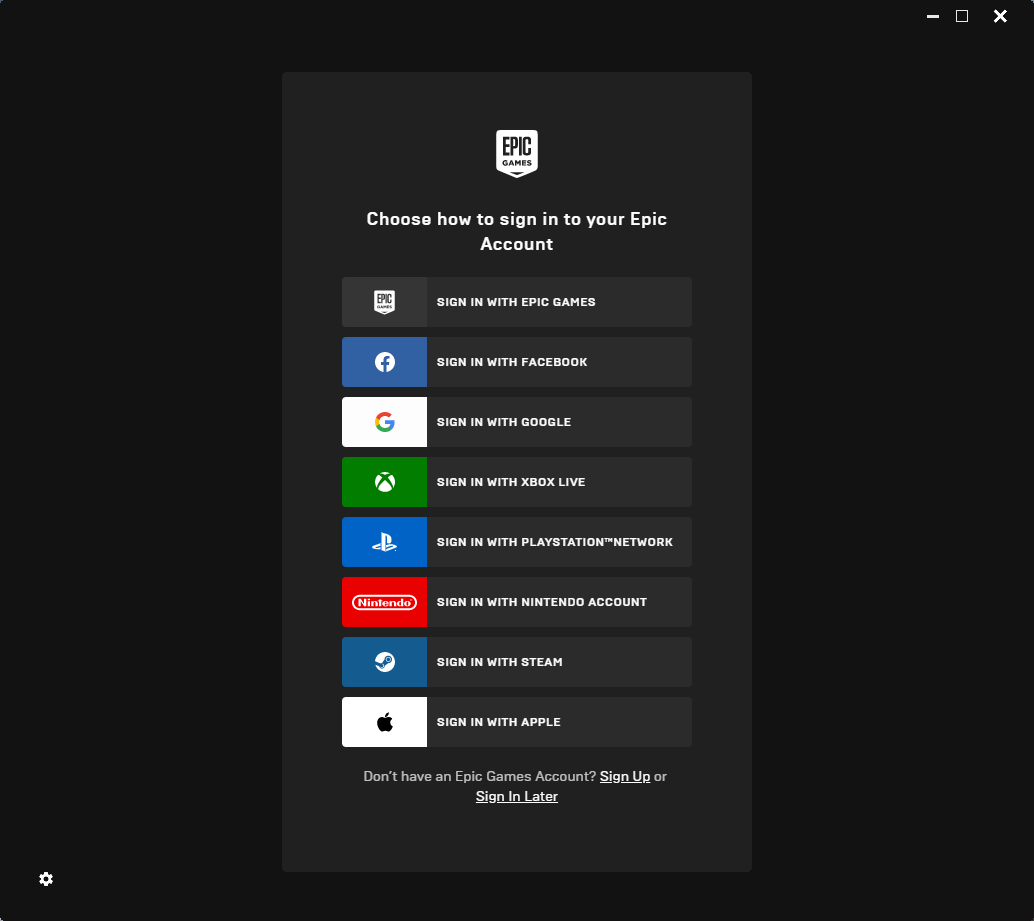
Task: Pick the Xbox Live sign-in button
Action: pos(516,482)
